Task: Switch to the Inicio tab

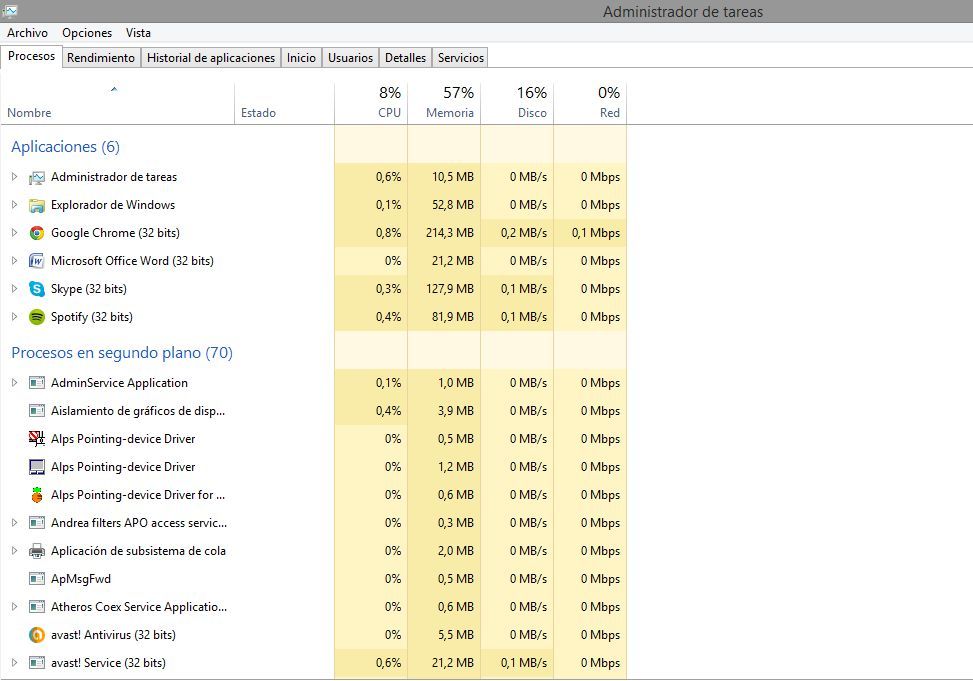Action: coord(302,58)
